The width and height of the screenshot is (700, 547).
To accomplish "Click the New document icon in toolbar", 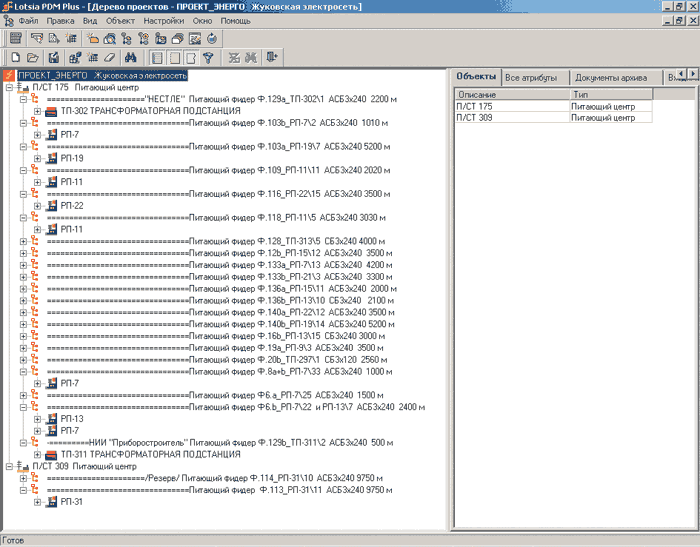I will 15,58.
